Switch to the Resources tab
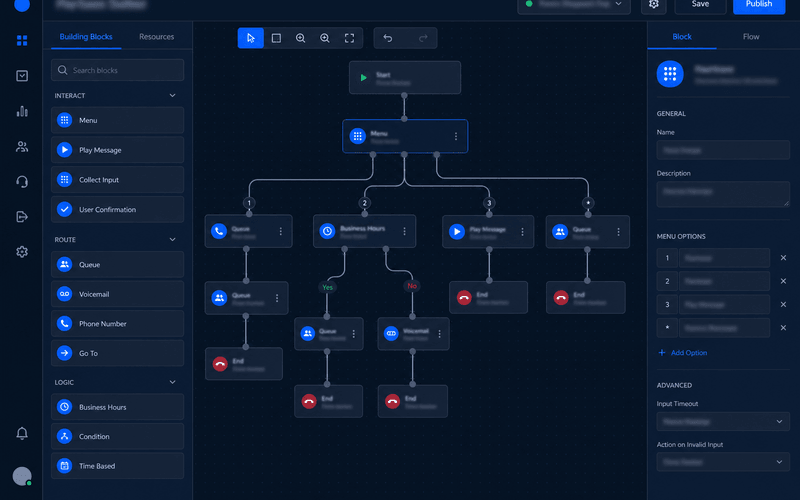 157,37
